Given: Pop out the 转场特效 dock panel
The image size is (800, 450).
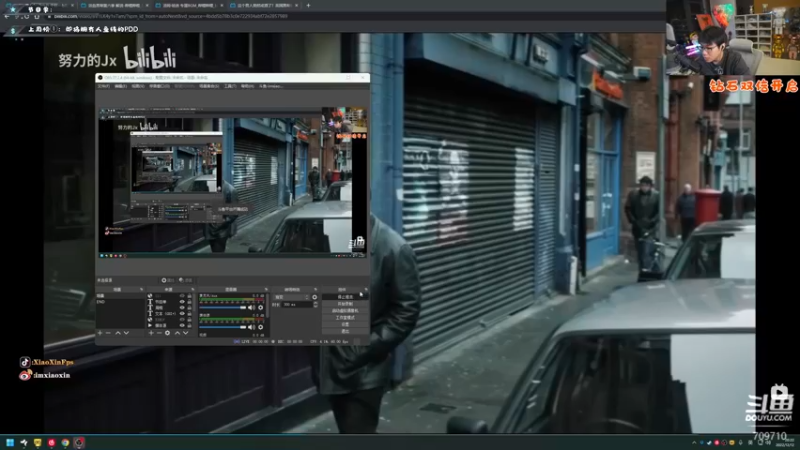Looking at the screenshot, I should pyautogui.click(x=315, y=289).
